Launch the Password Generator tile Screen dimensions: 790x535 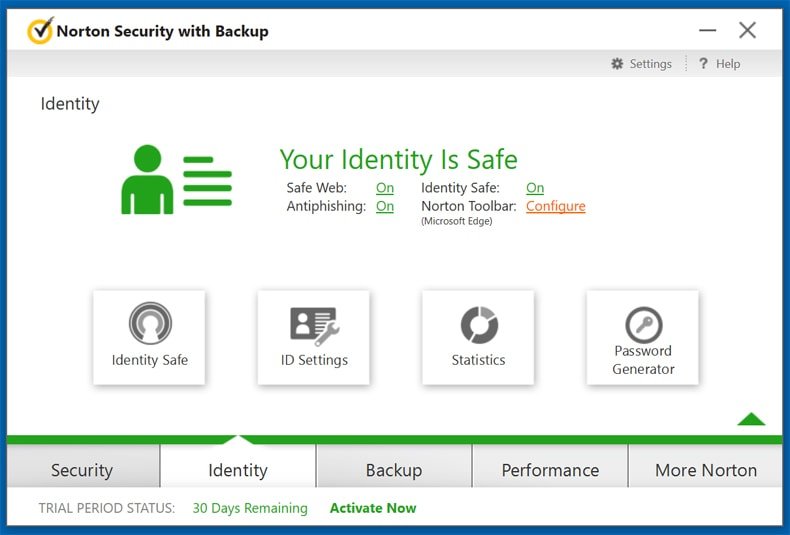click(x=642, y=337)
